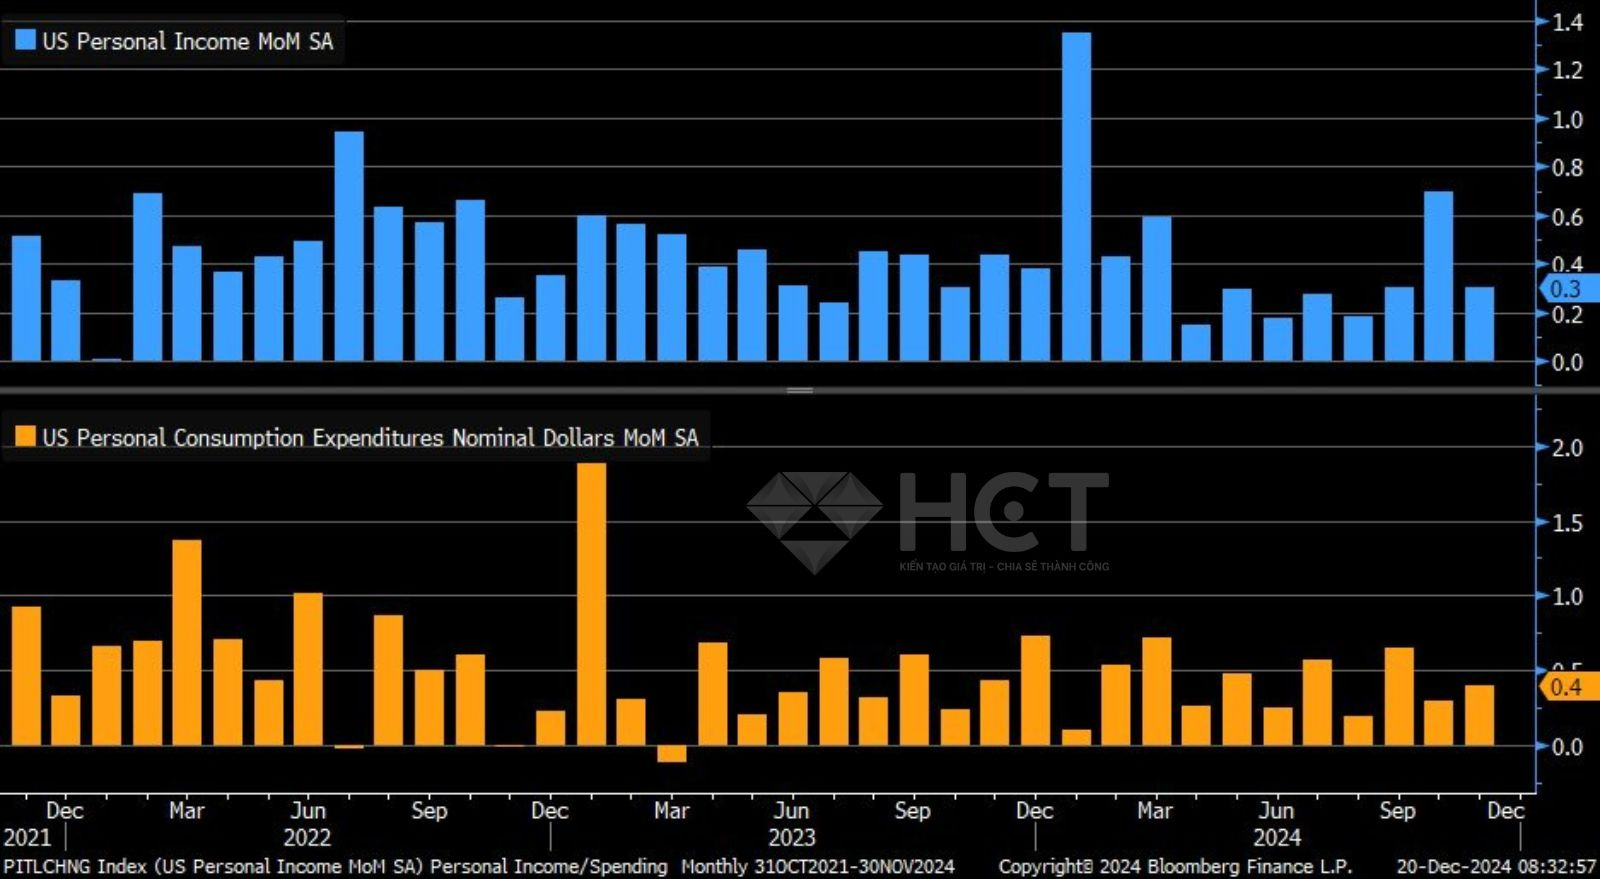Viewport: 1600px width, 879px height.
Task: Click the 'PITLCHNG Index' footer text
Action: click(75, 866)
